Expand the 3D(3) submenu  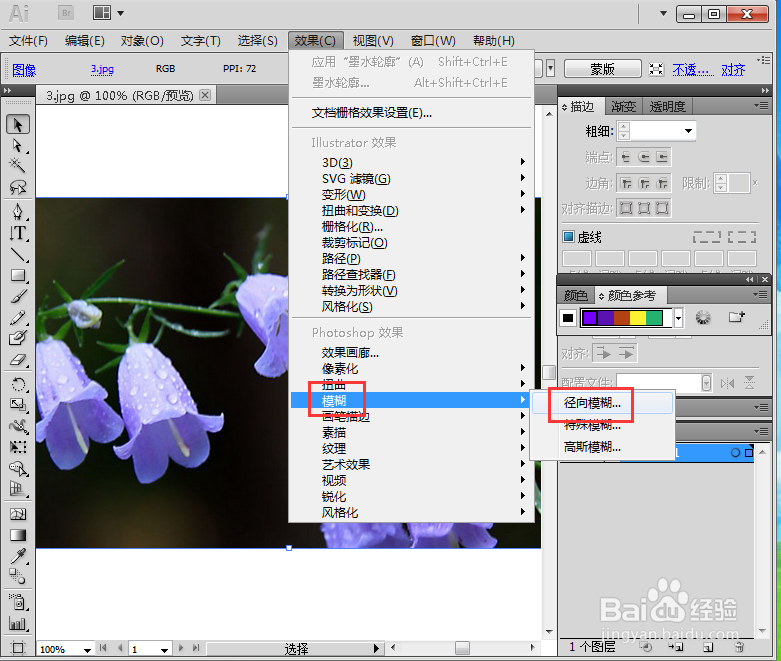click(411, 162)
